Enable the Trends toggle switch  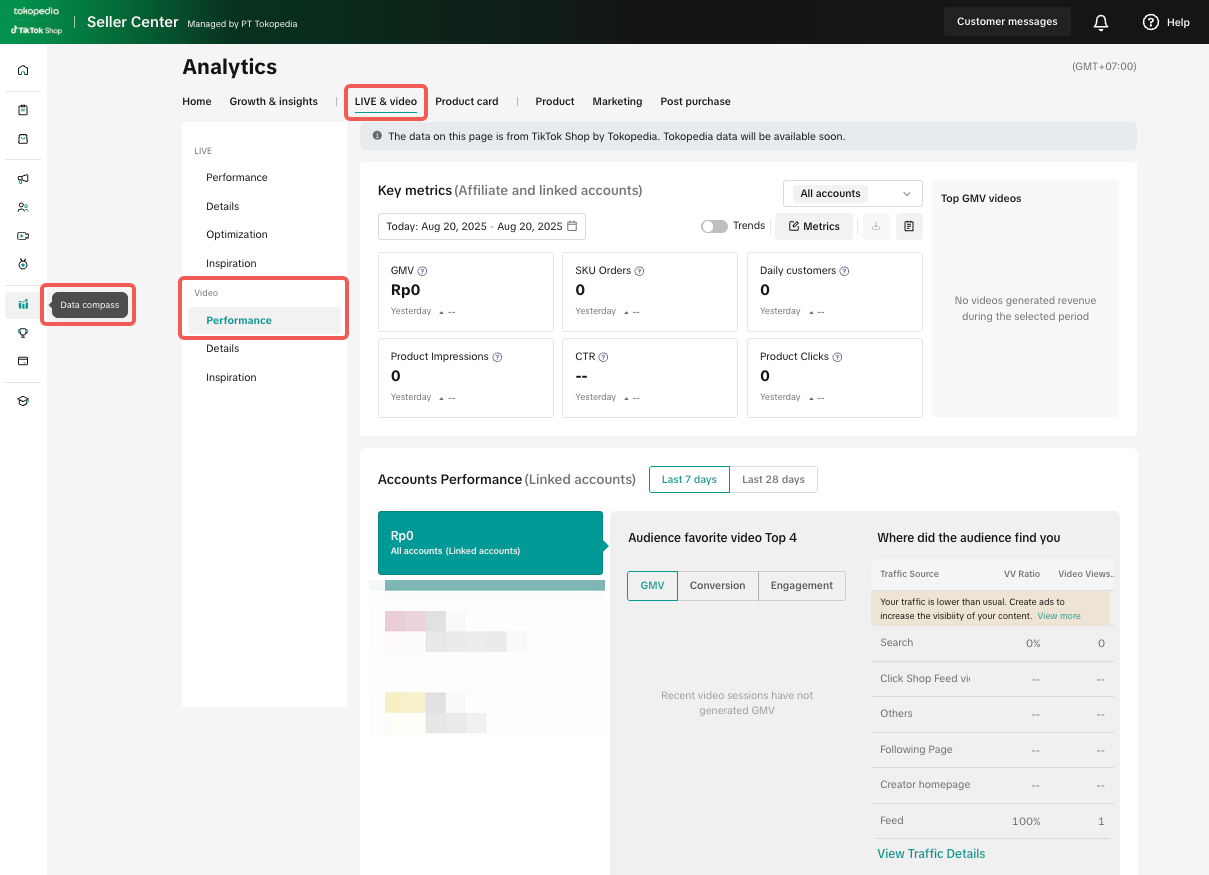(x=714, y=226)
